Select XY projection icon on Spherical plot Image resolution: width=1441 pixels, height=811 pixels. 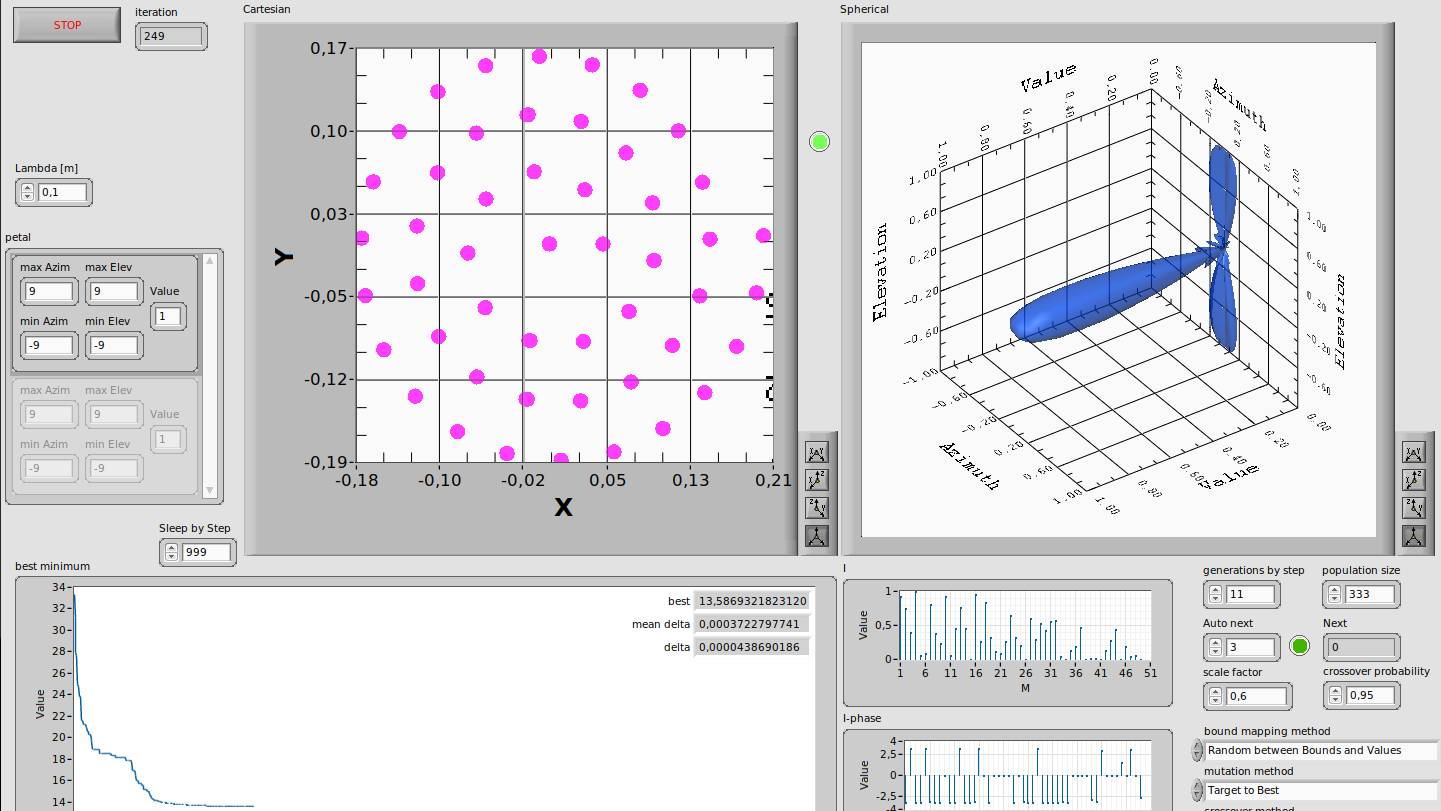click(x=1414, y=453)
